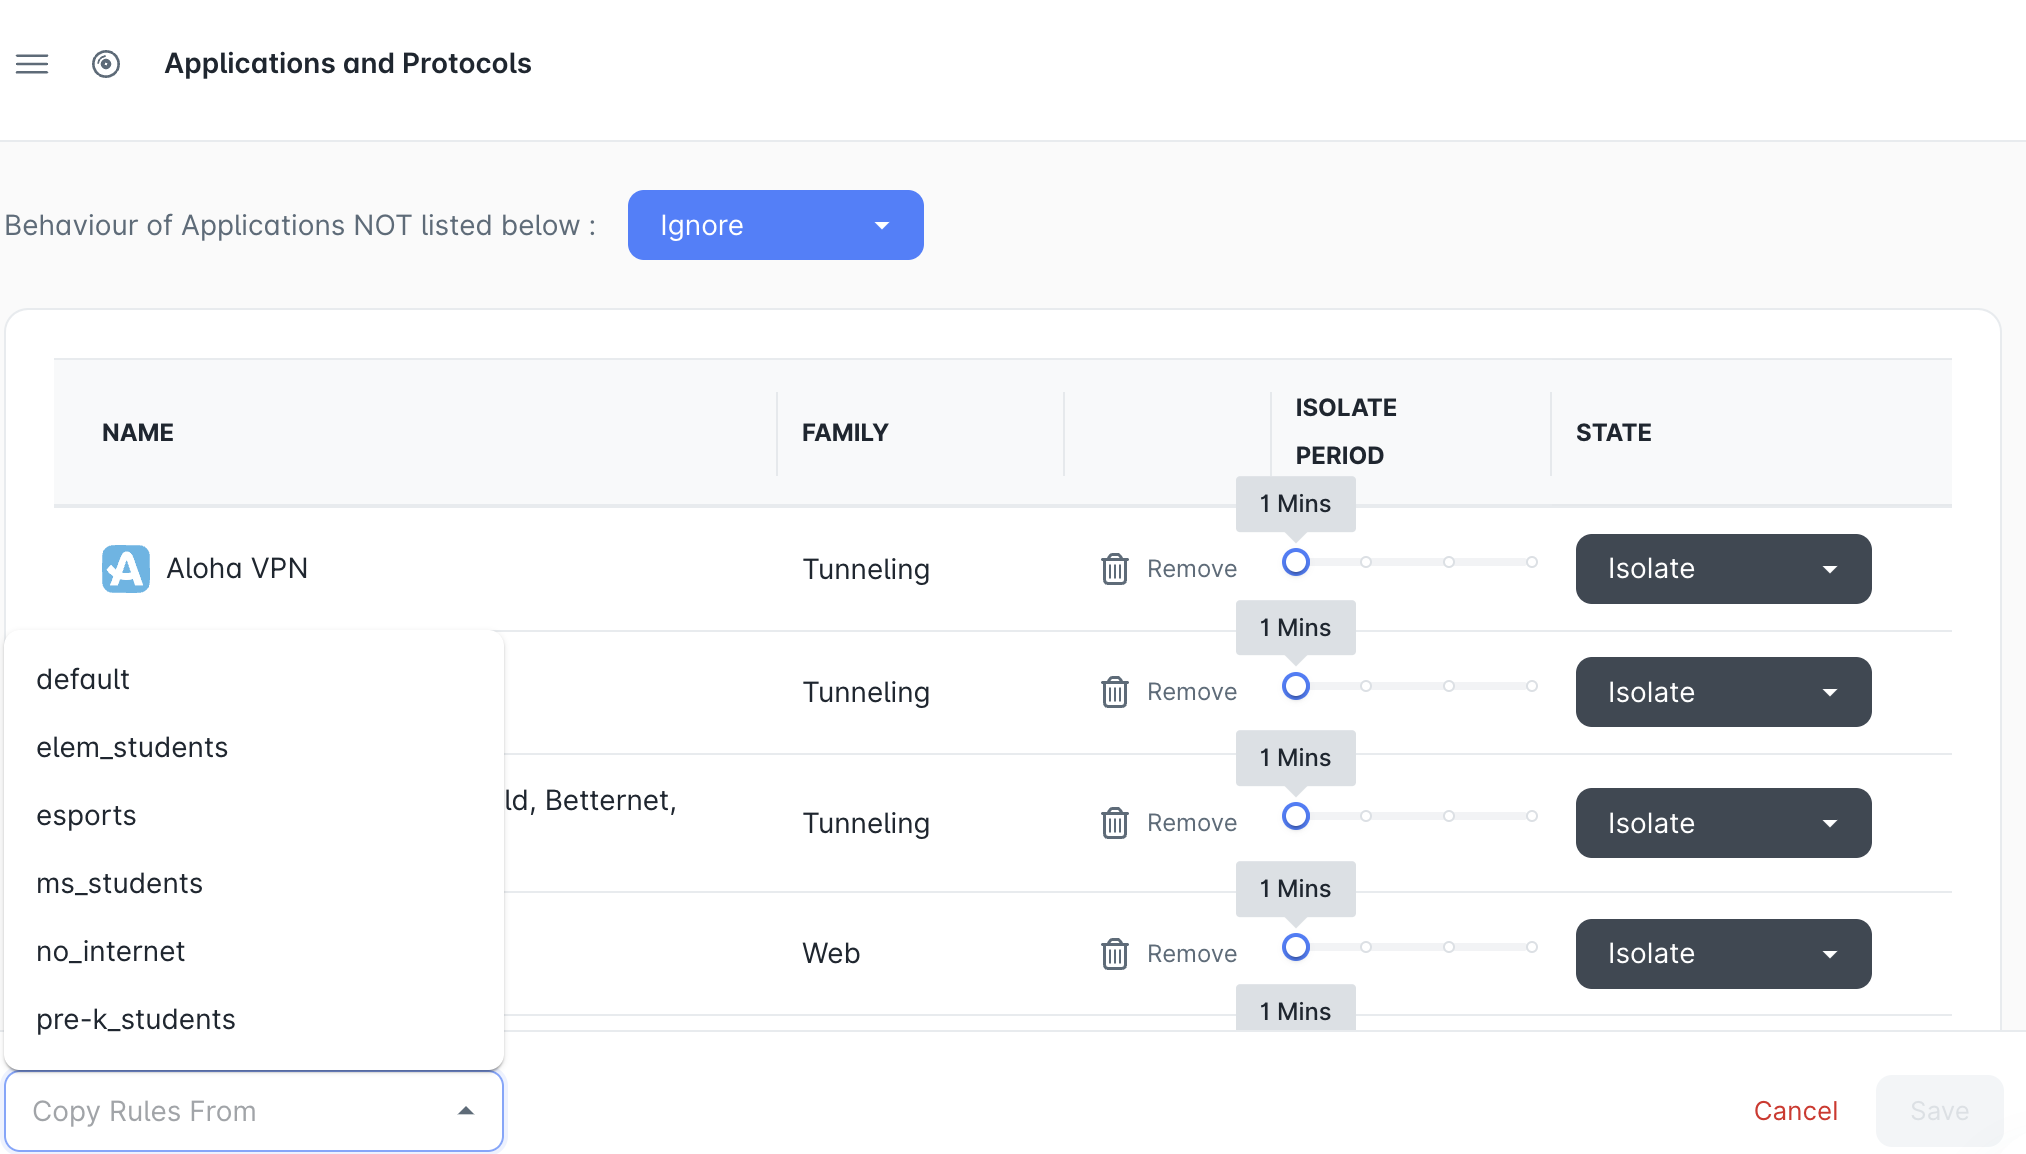Choose esports from rules list

point(254,816)
